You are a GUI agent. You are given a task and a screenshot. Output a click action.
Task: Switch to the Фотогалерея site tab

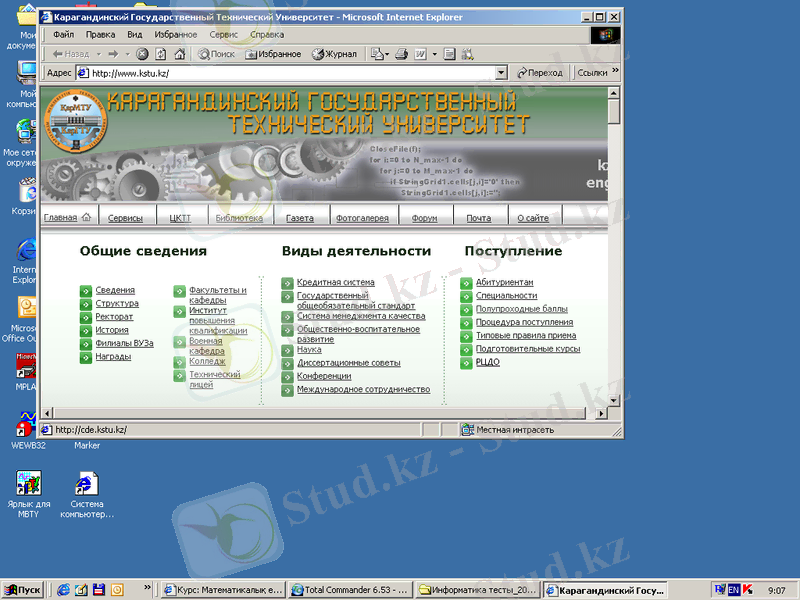point(363,218)
